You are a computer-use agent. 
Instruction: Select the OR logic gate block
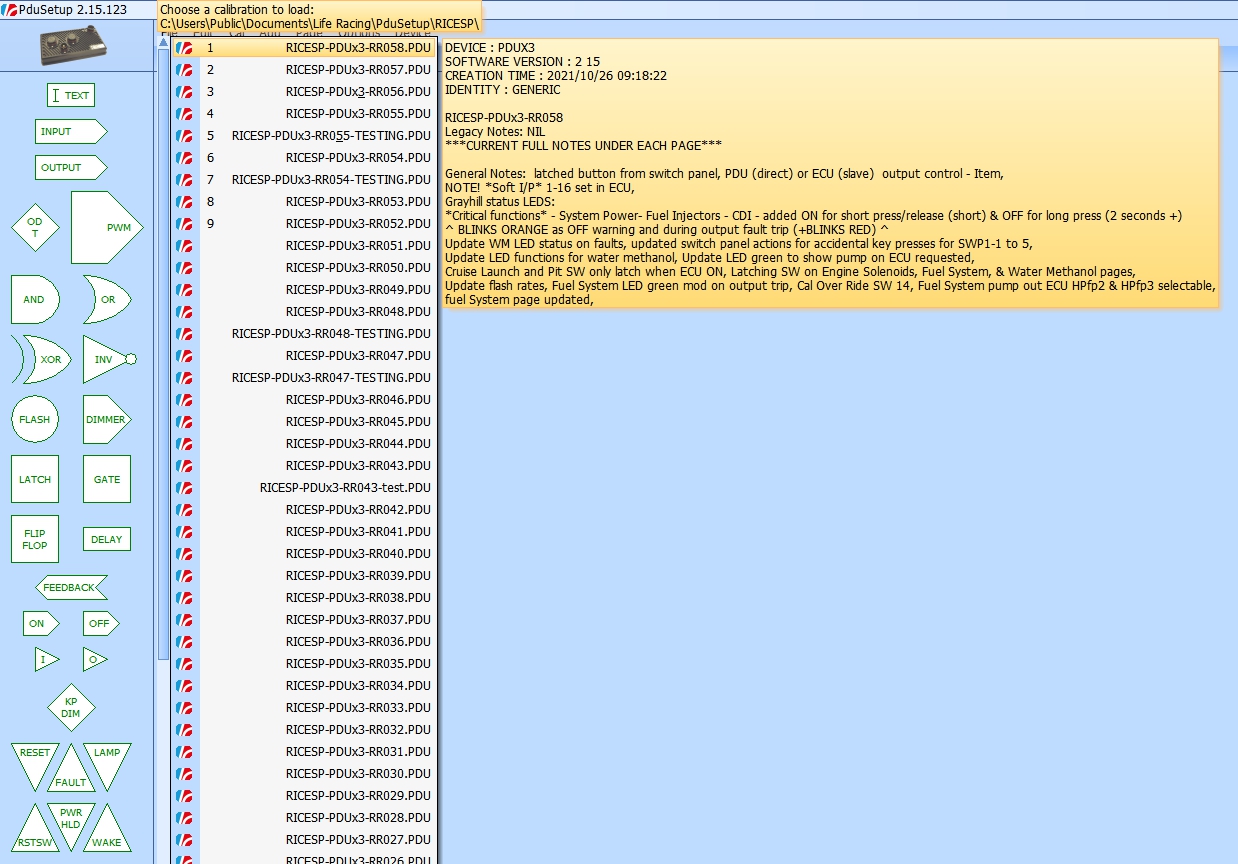click(106, 300)
